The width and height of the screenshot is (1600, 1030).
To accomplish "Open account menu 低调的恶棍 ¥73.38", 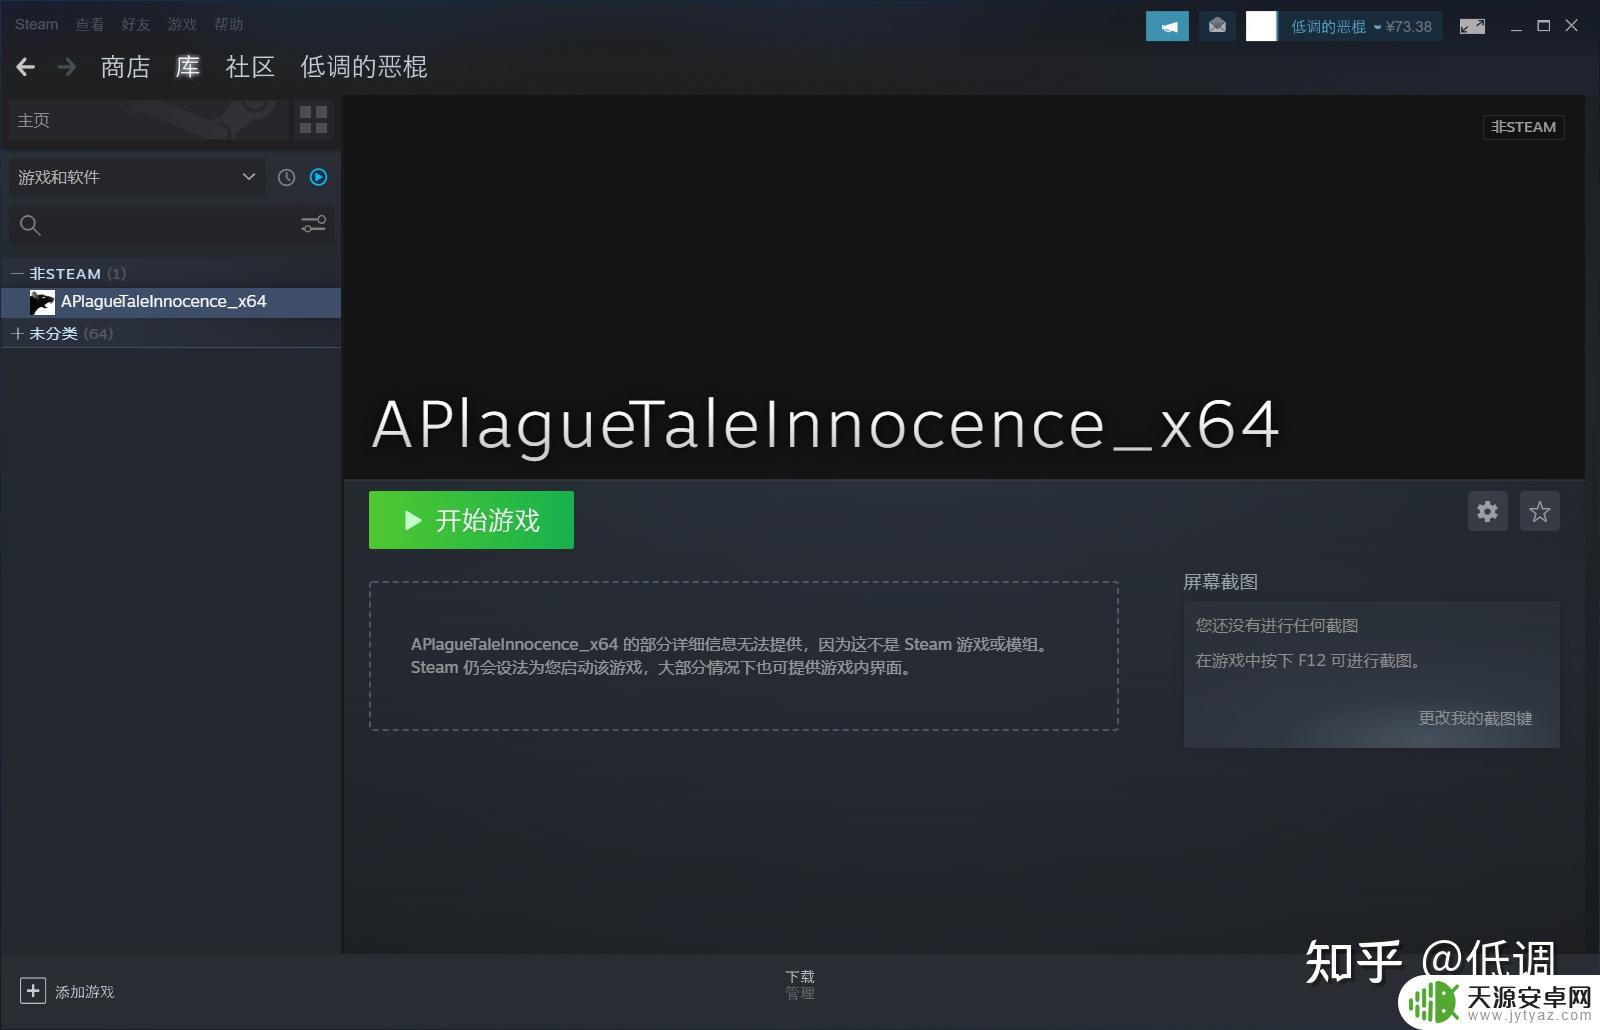I will 1361,26.
